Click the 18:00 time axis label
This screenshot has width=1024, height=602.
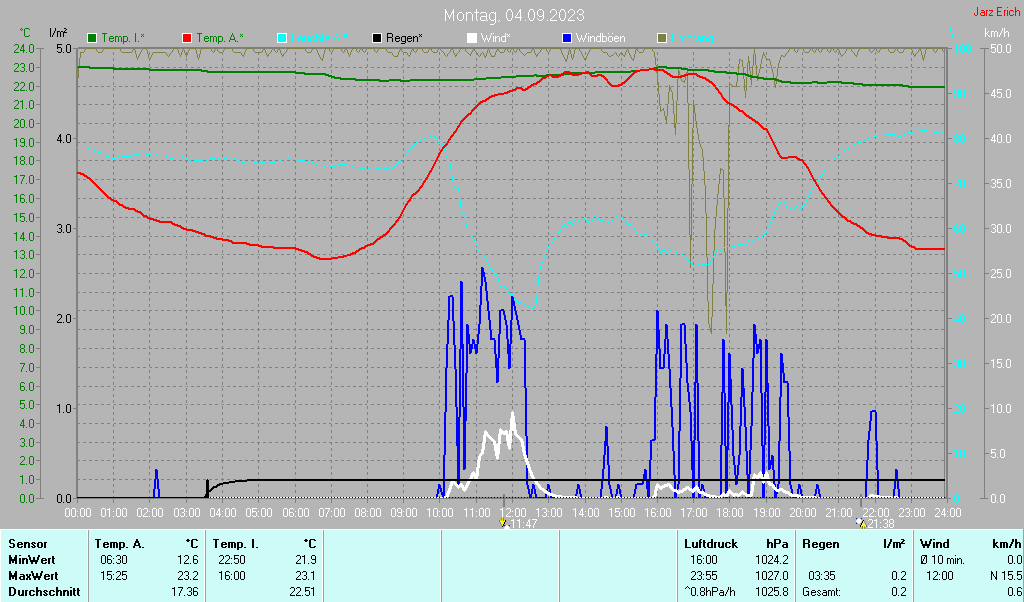(729, 513)
